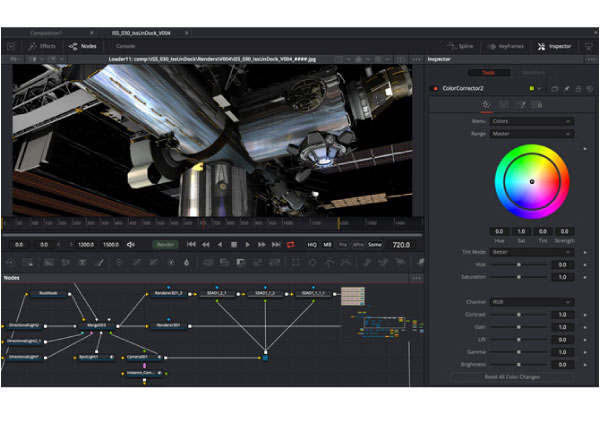Viewport: 600px width, 430px height.
Task: Open the Console panel
Action: tap(125, 46)
